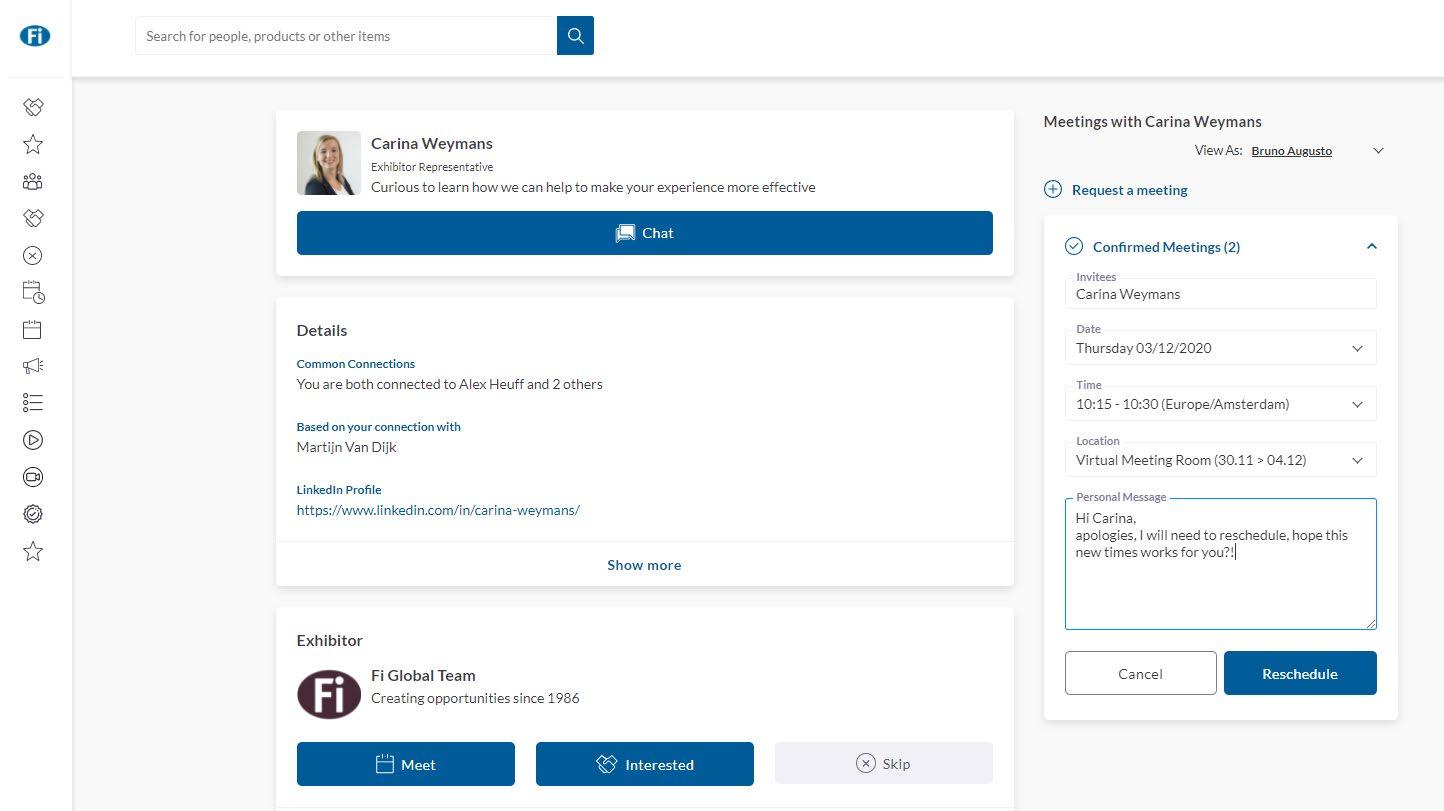Open the megaphone icon in the sidebar
This screenshot has width=1444, height=811.
(33, 366)
